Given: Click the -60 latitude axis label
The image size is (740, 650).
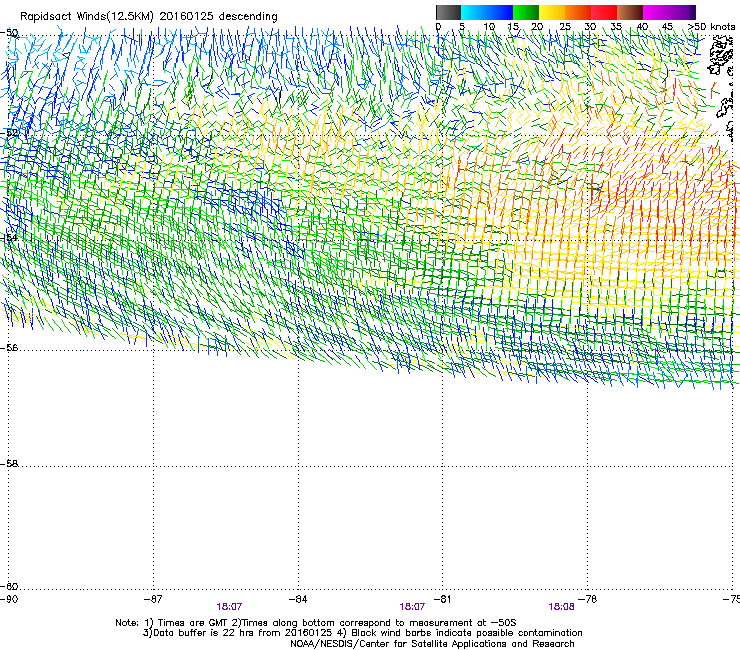Looking at the screenshot, I should coord(9,586).
